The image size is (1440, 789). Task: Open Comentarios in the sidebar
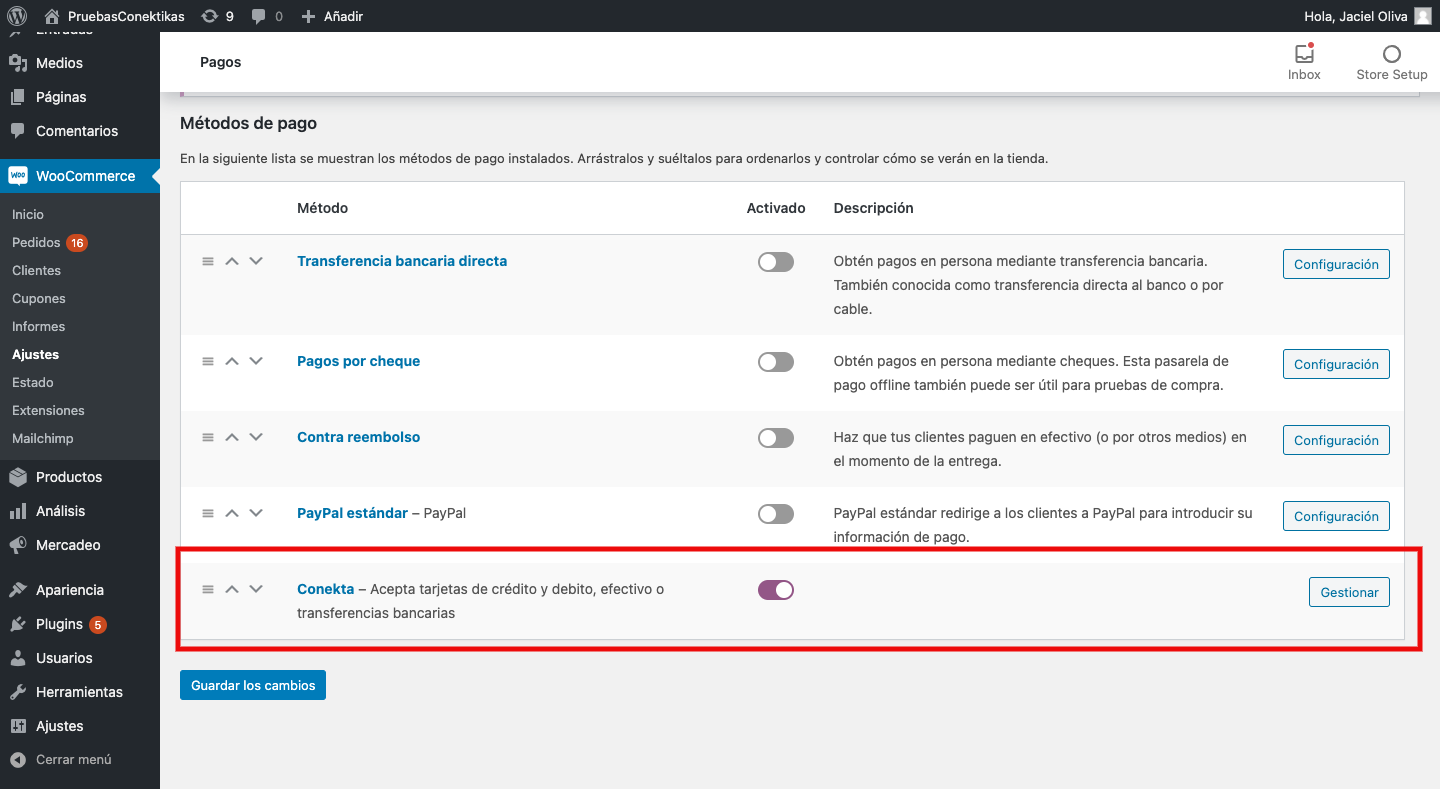pyautogui.click(x=80, y=131)
